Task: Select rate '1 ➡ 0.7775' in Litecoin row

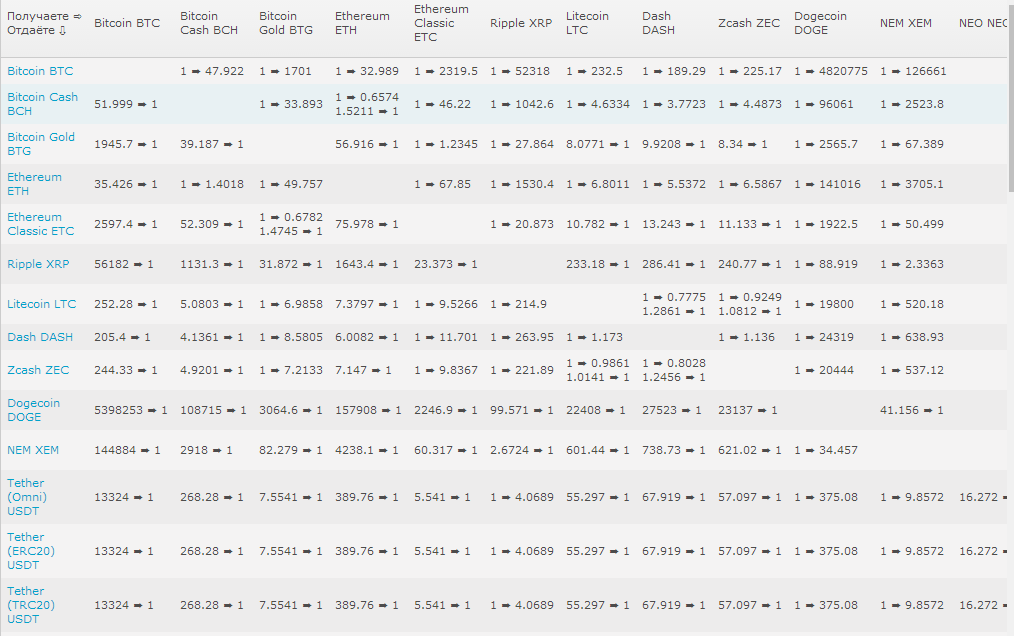Action: pos(674,297)
